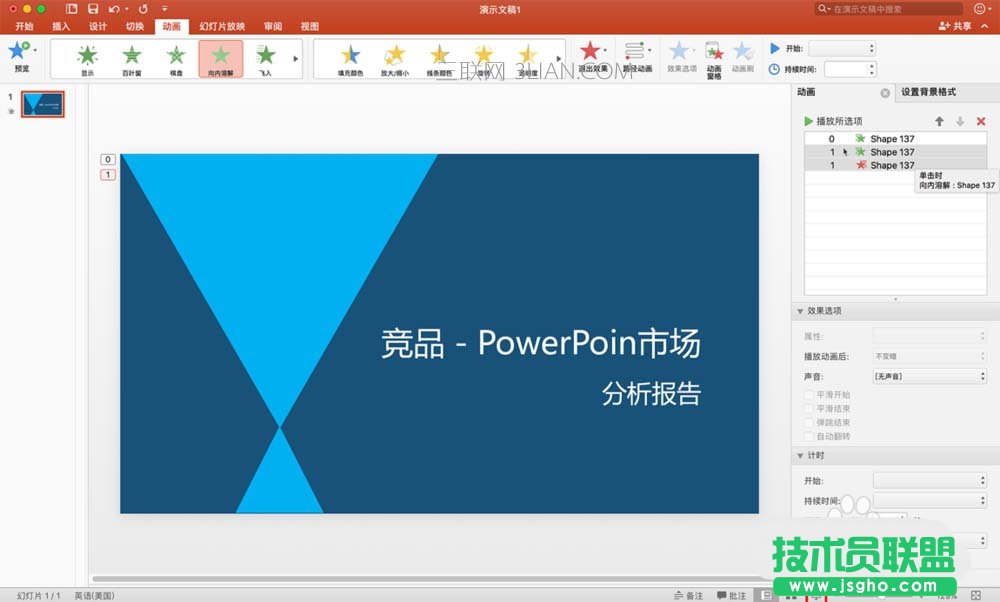
Task: Expand the entrance effects gallery arrow
Action: pos(295,59)
